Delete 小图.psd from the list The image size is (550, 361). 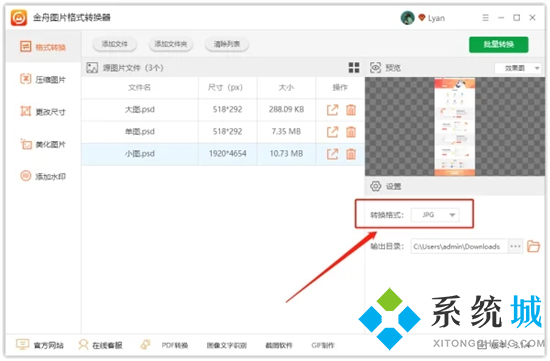click(x=351, y=154)
